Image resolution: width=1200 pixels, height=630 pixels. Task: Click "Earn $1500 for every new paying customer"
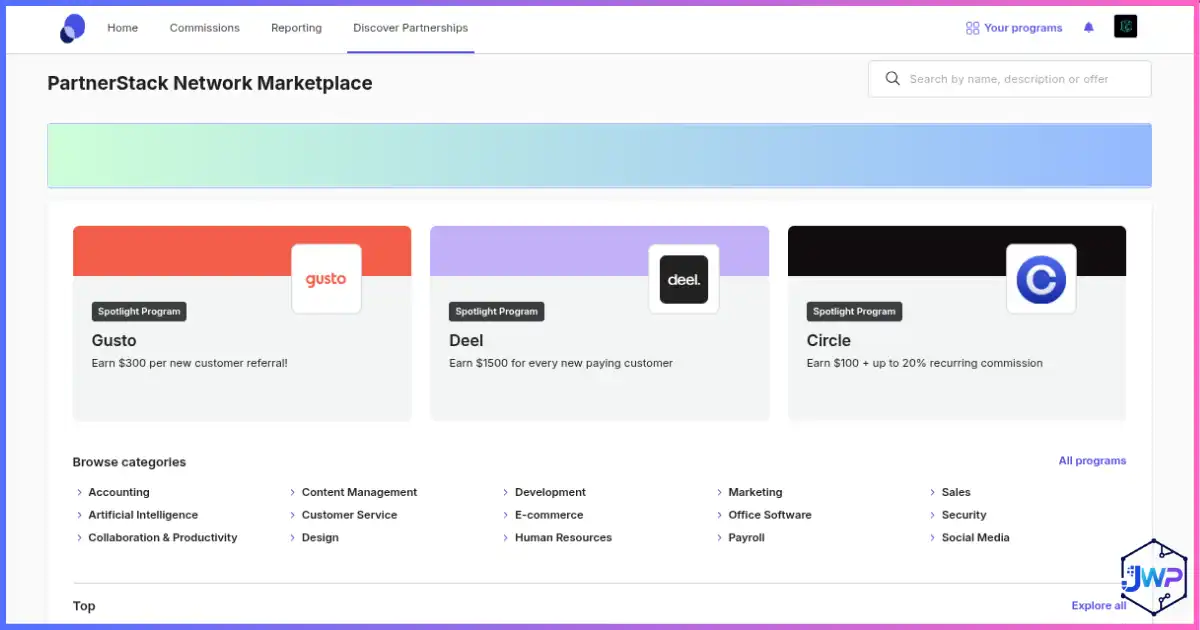point(561,363)
